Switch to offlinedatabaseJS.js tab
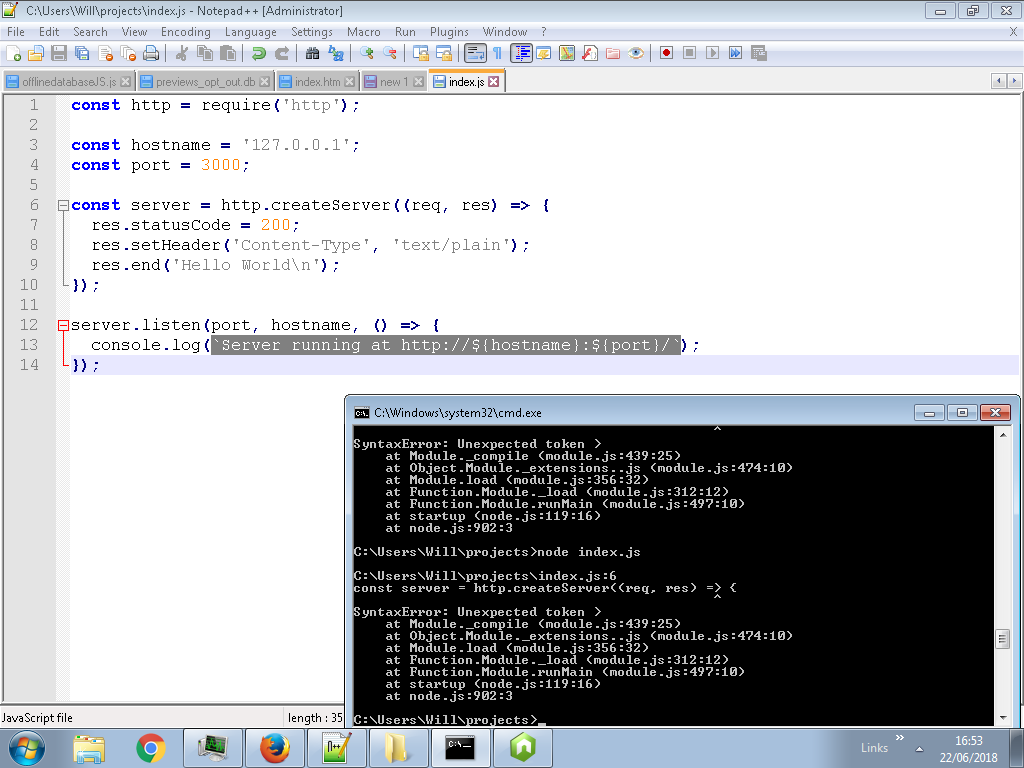The height and width of the screenshot is (768, 1024). (69, 82)
